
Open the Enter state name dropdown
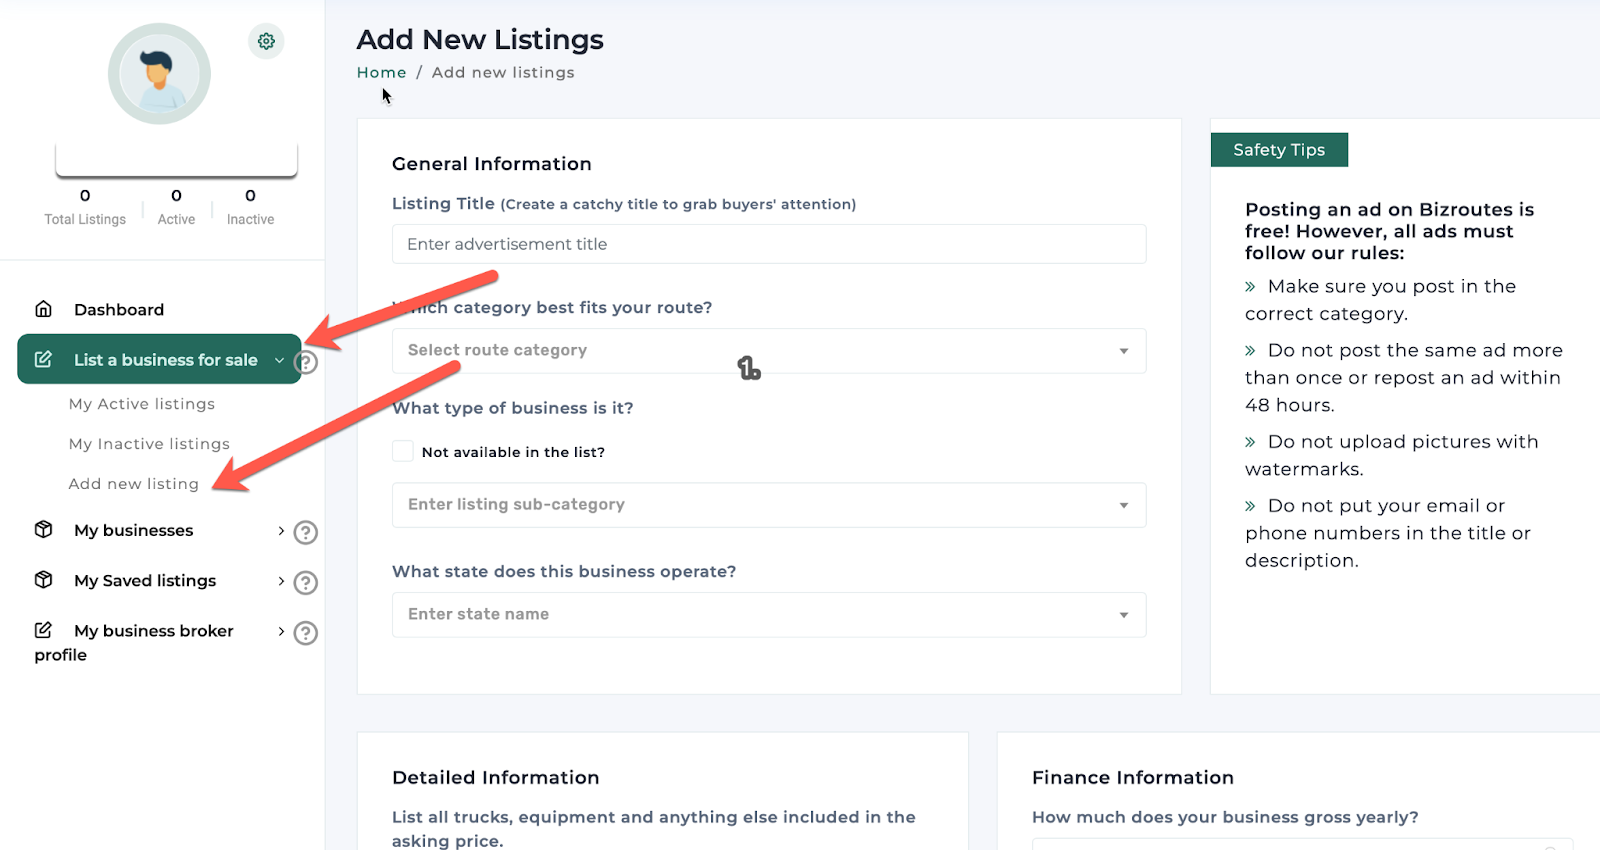[x=768, y=615]
